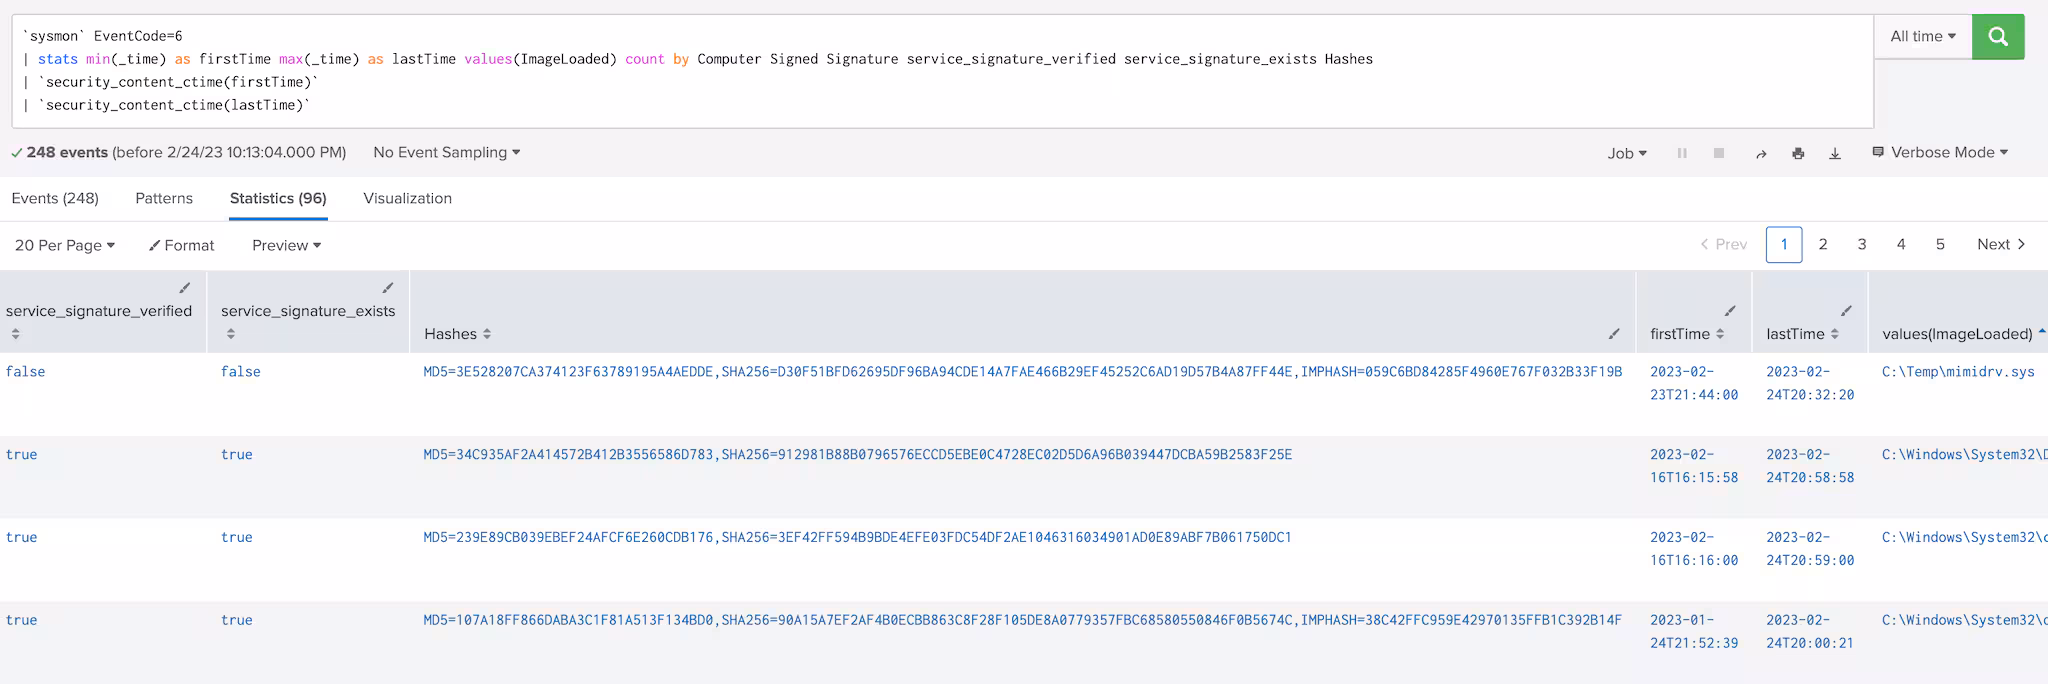Open the 20 Per Page dropdown
The width and height of the screenshot is (2048, 684).
pyautogui.click(x=65, y=245)
